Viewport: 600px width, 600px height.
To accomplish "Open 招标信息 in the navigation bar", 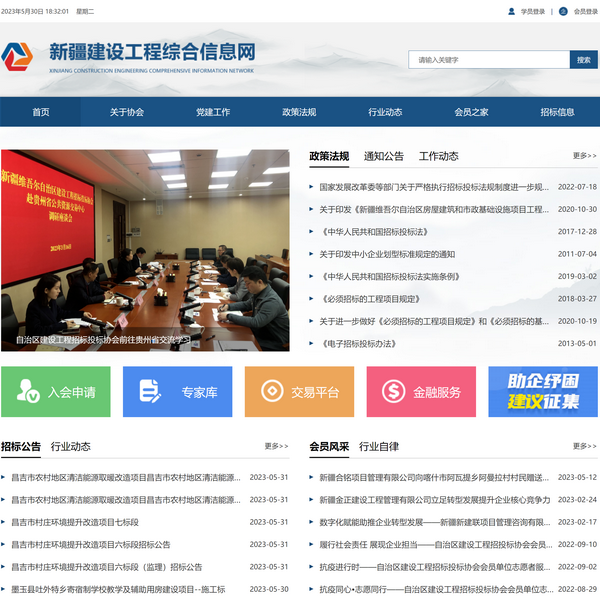I will (x=557, y=112).
